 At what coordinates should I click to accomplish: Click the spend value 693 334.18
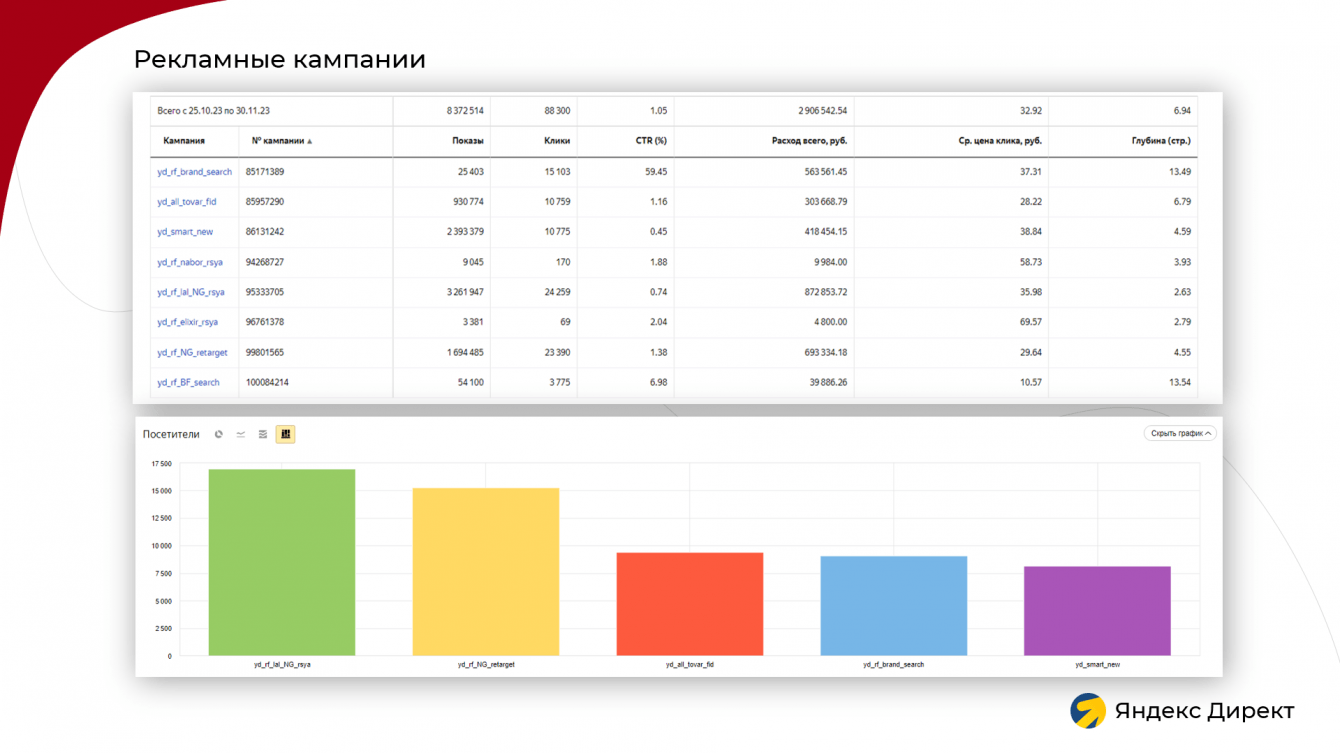(826, 352)
